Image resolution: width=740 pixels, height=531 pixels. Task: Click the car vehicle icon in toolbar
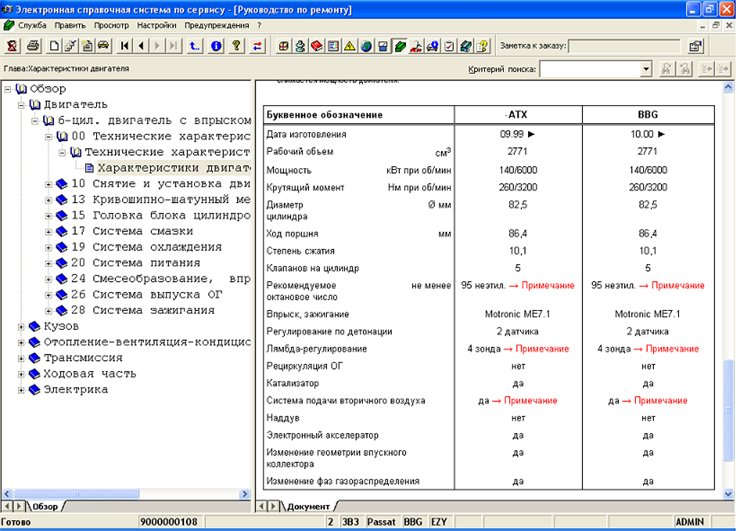[103, 46]
